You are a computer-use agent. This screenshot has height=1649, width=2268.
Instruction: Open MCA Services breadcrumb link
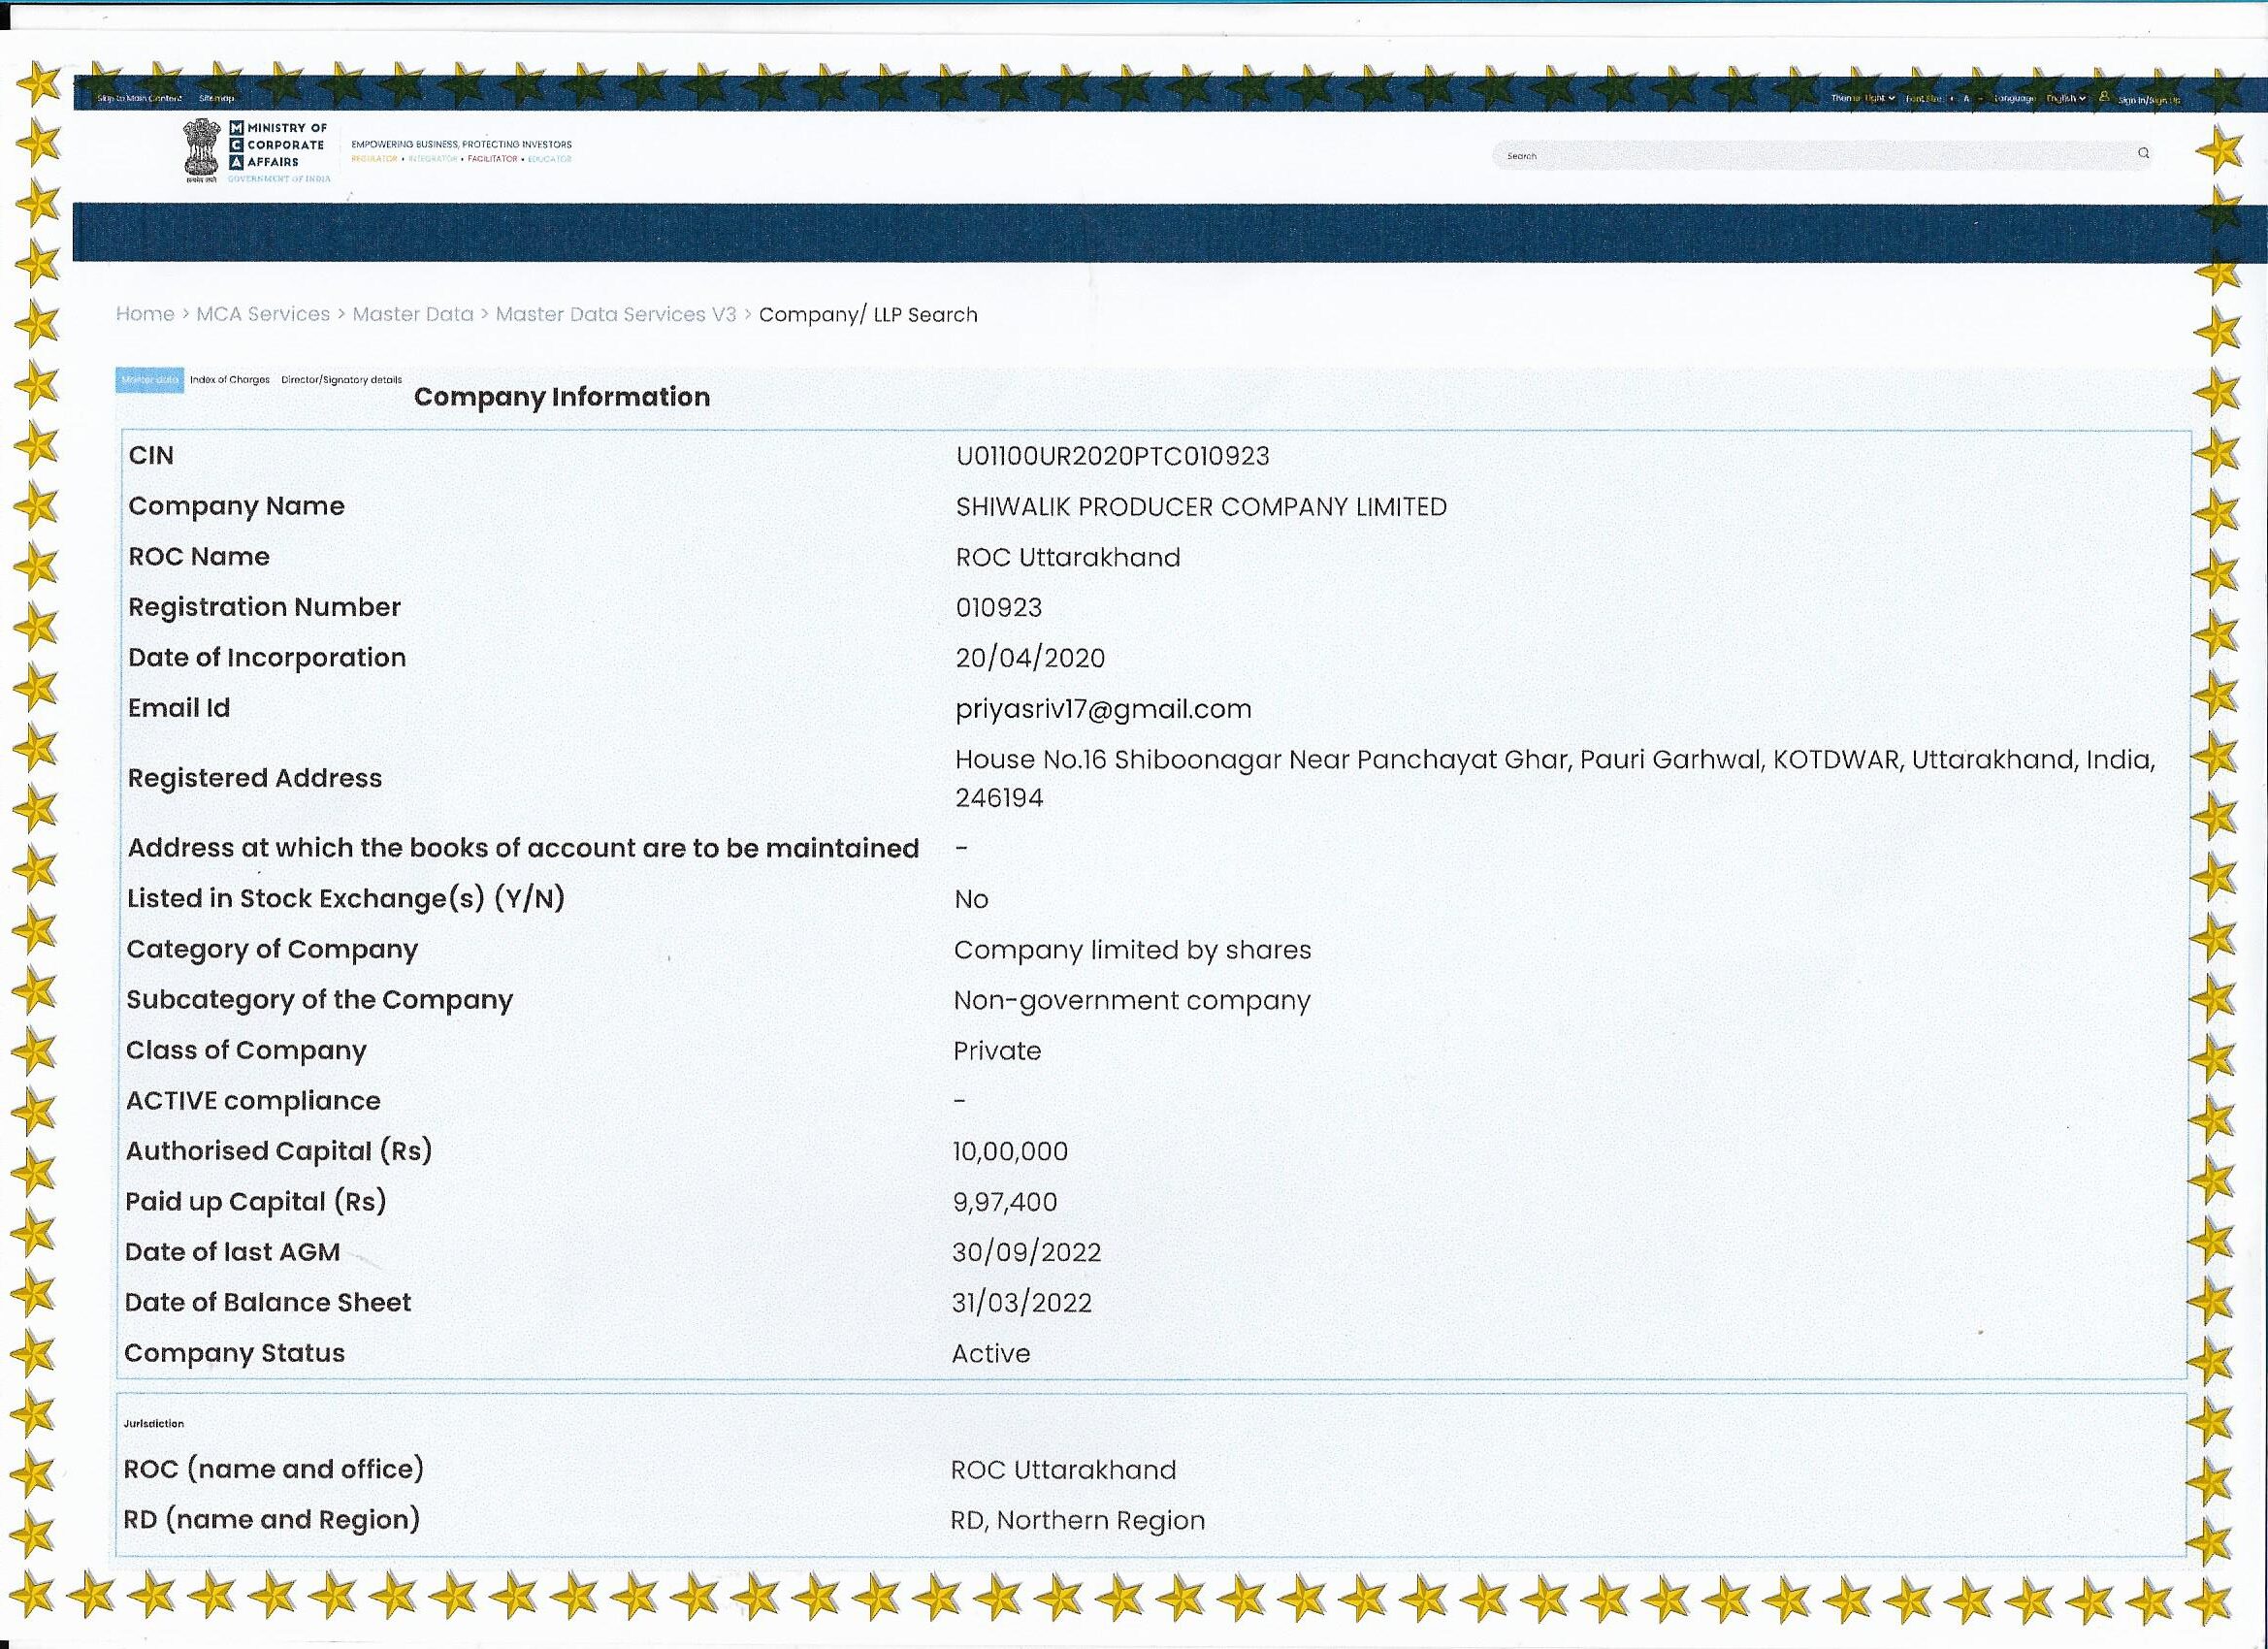click(x=263, y=314)
